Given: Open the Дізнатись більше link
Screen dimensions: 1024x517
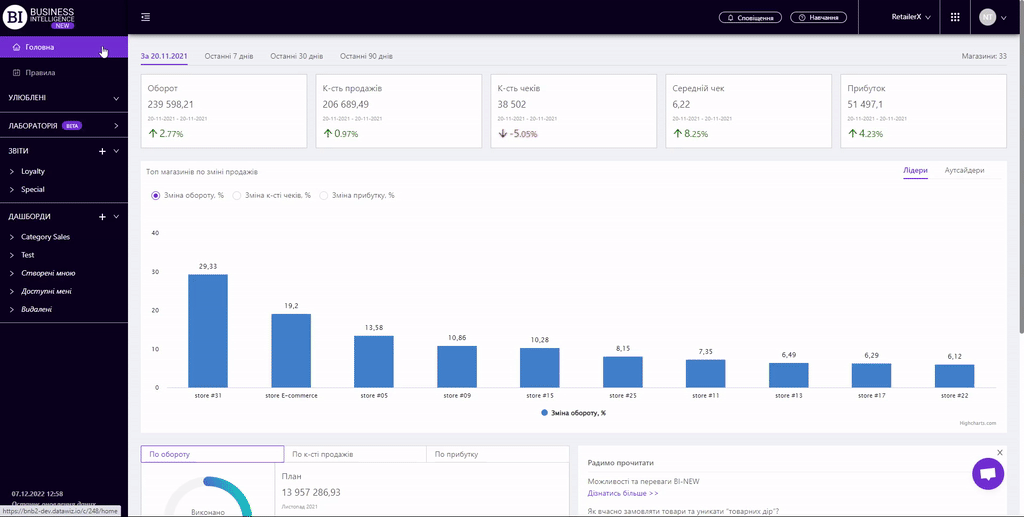Looking at the screenshot, I should pyautogui.click(x=622, y=493).
